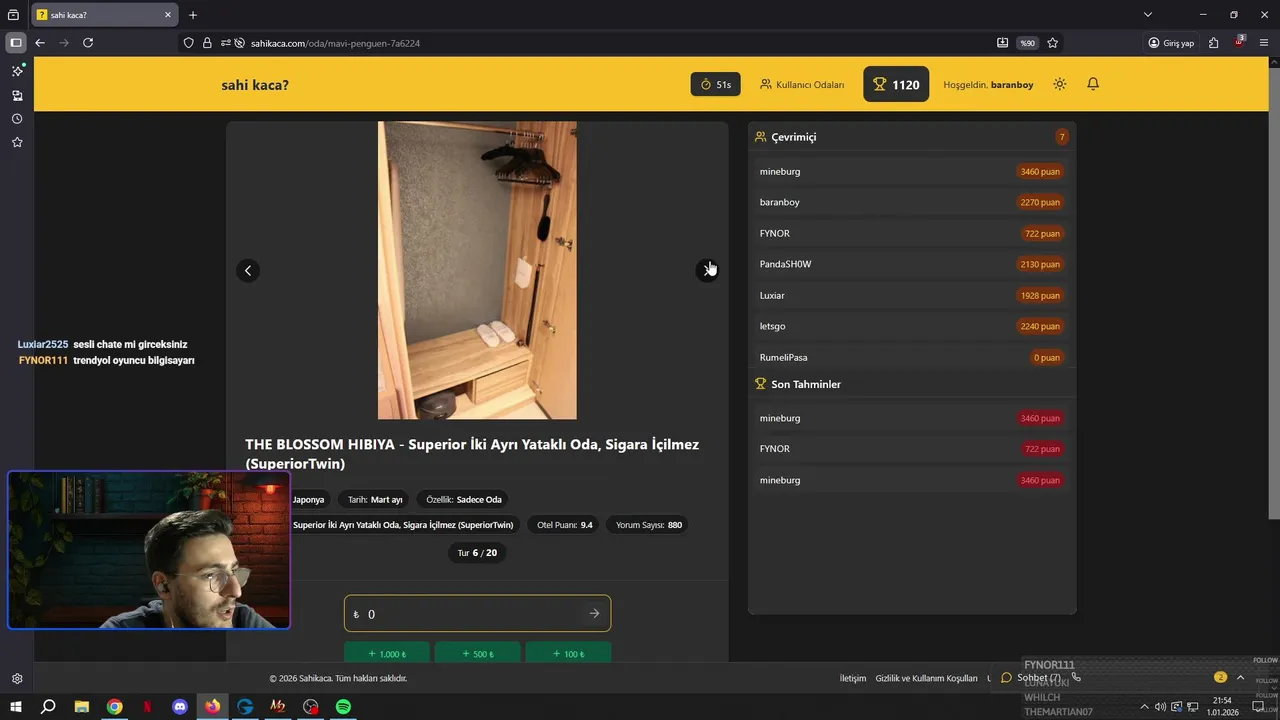Viewport: 1280px width, 720px height.
Task: Toggle the browser sidebar button
Action: coord(16,43)
